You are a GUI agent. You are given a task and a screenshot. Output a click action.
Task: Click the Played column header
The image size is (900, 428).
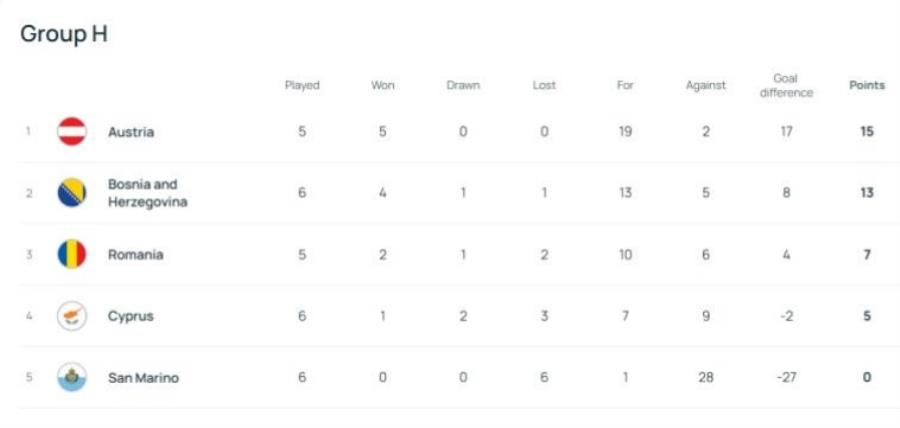[x=302, y=85]
